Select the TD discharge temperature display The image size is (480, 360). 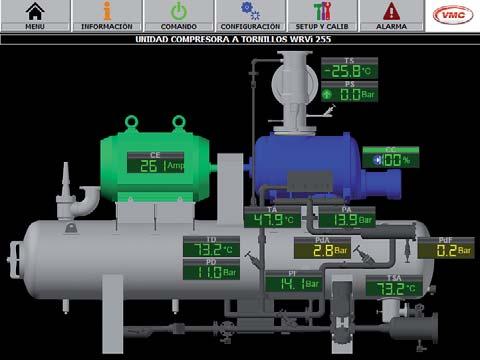click(x=211, y=246)
